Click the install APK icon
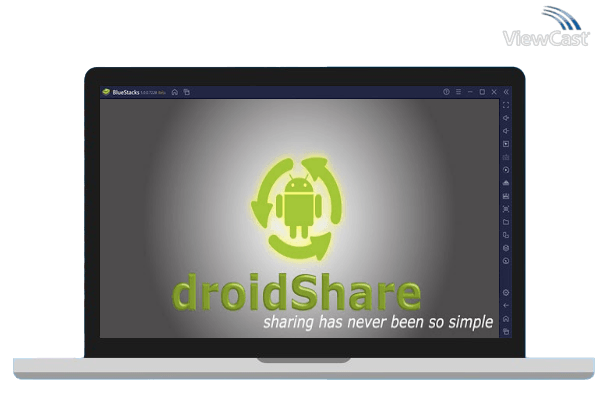The image size is (602, 414). [x=506, y=183]
